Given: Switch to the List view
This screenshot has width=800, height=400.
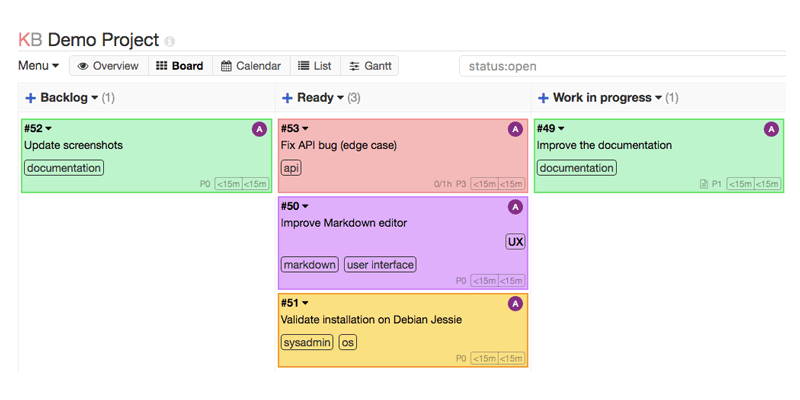Looking at the screenshot, I should pos(314,66).
